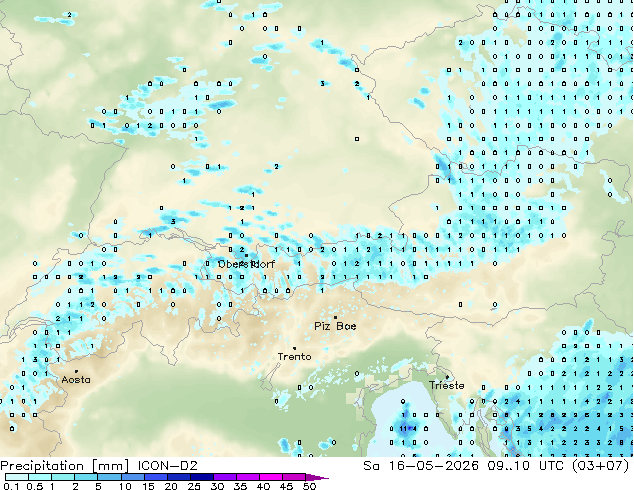Click the Oberstdorf city label

(x=246, y=264)
